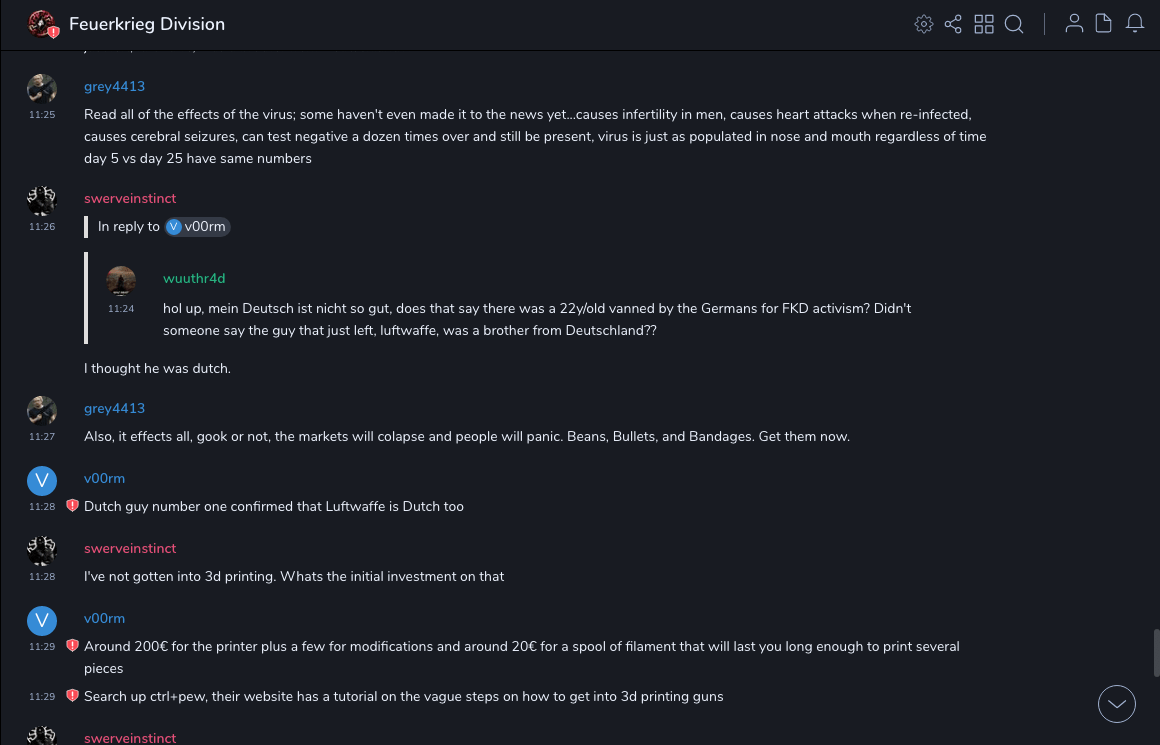The image size is (1160, 745).
Task: Click red shield beside "Dutch guy number one" message
Action: coord(72,506)
